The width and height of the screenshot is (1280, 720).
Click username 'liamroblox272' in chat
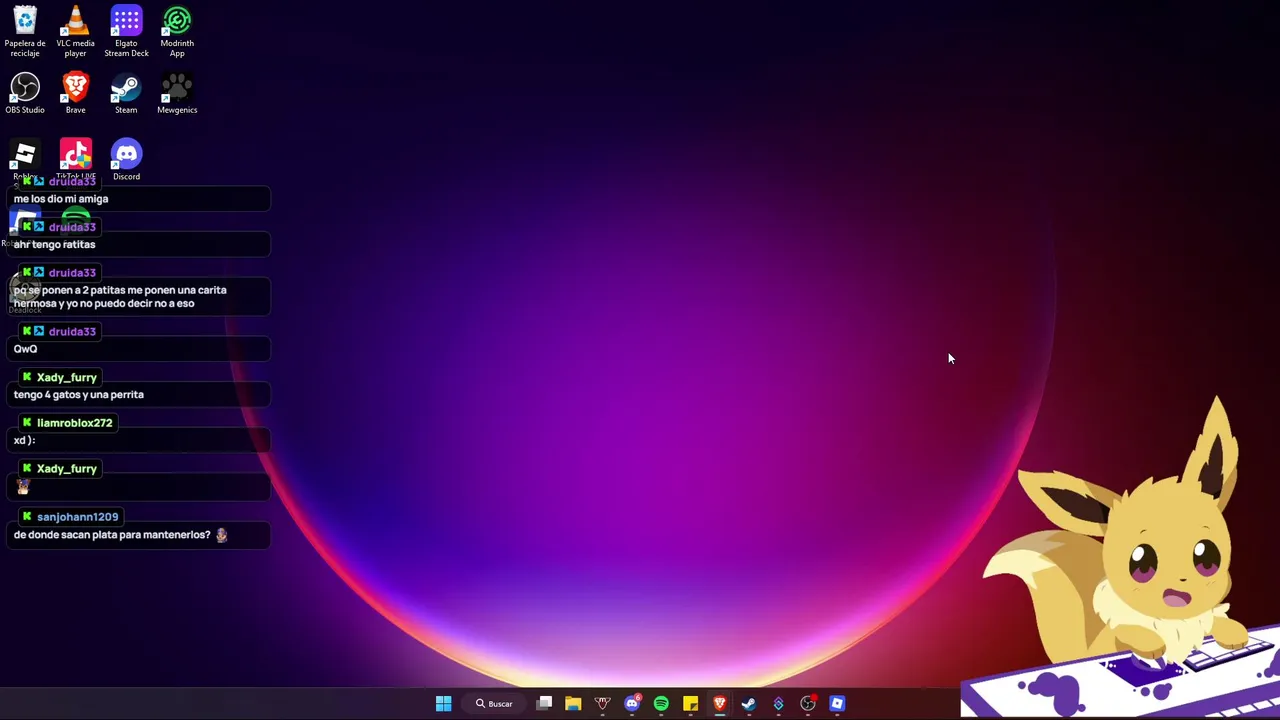point(74,423)
